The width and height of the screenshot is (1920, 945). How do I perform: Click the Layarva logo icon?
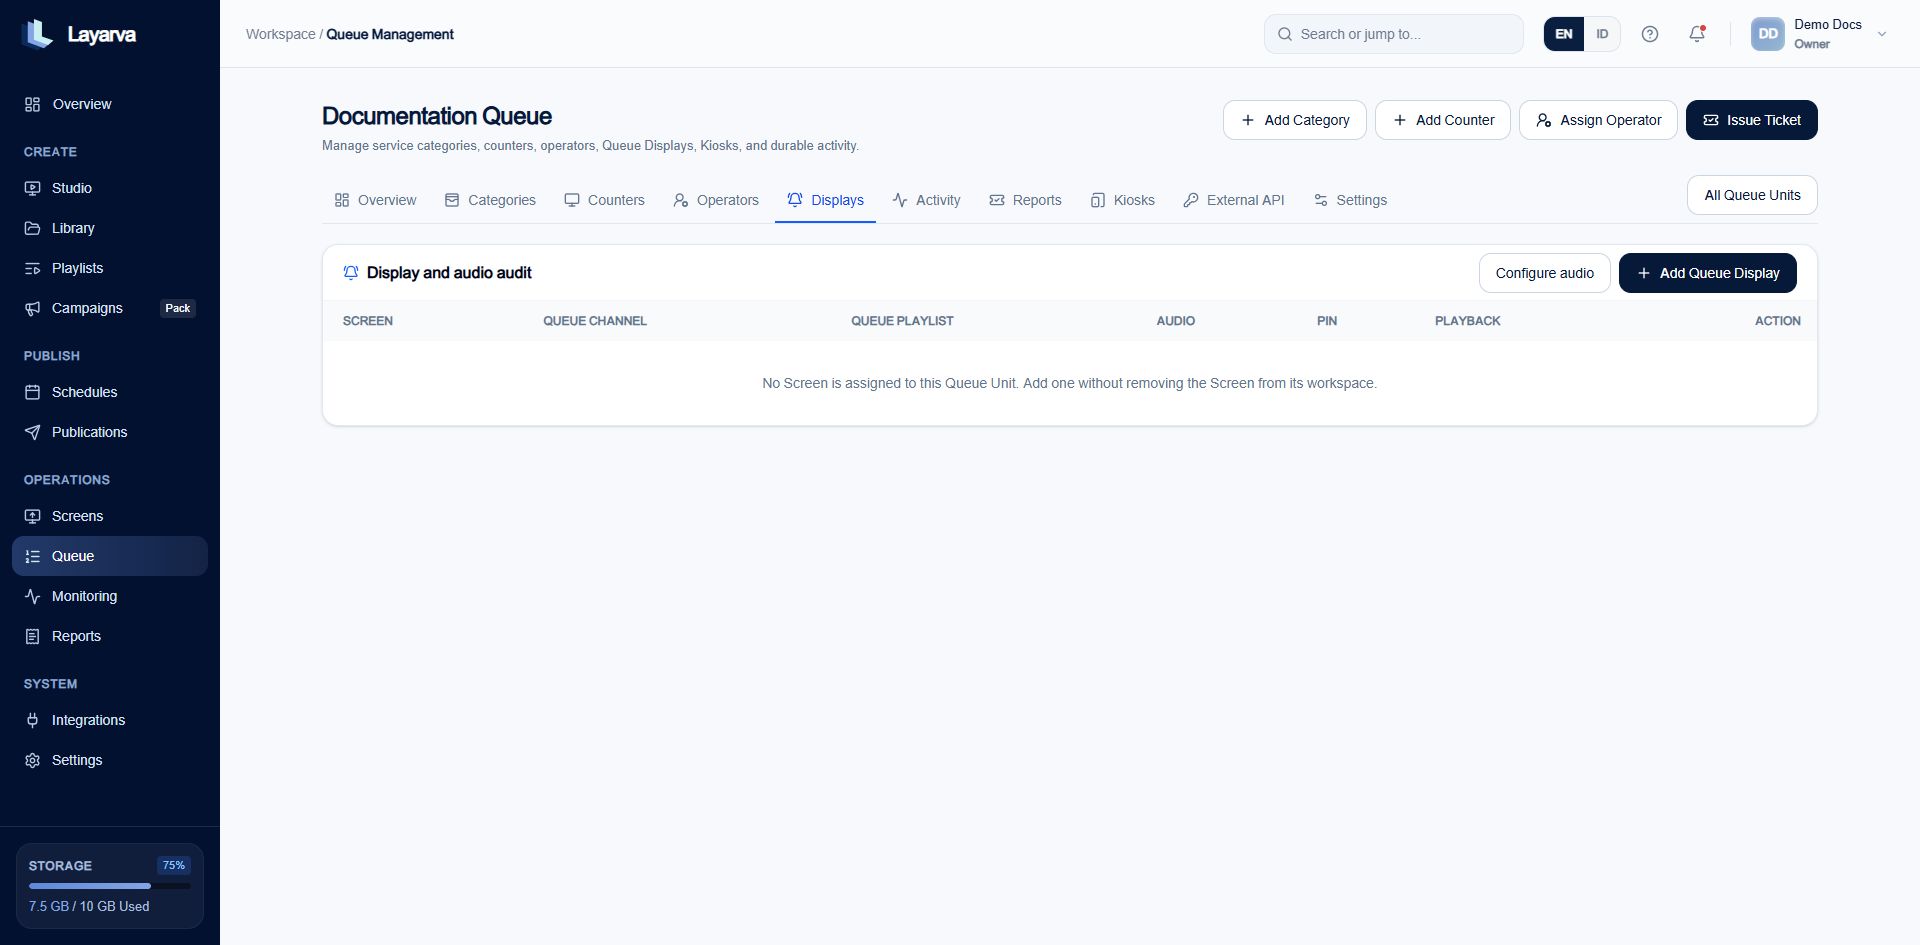tap(38, 34)
